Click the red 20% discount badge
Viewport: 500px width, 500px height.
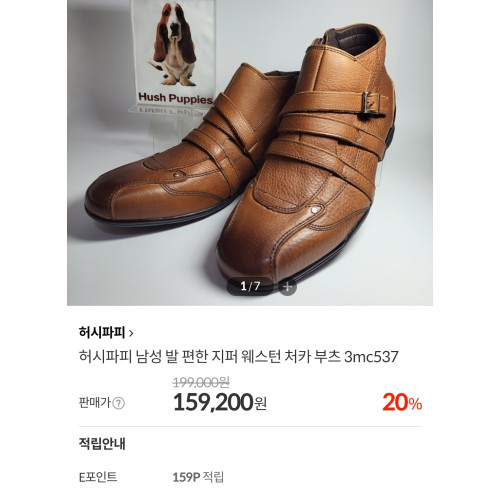coord(402,402)
